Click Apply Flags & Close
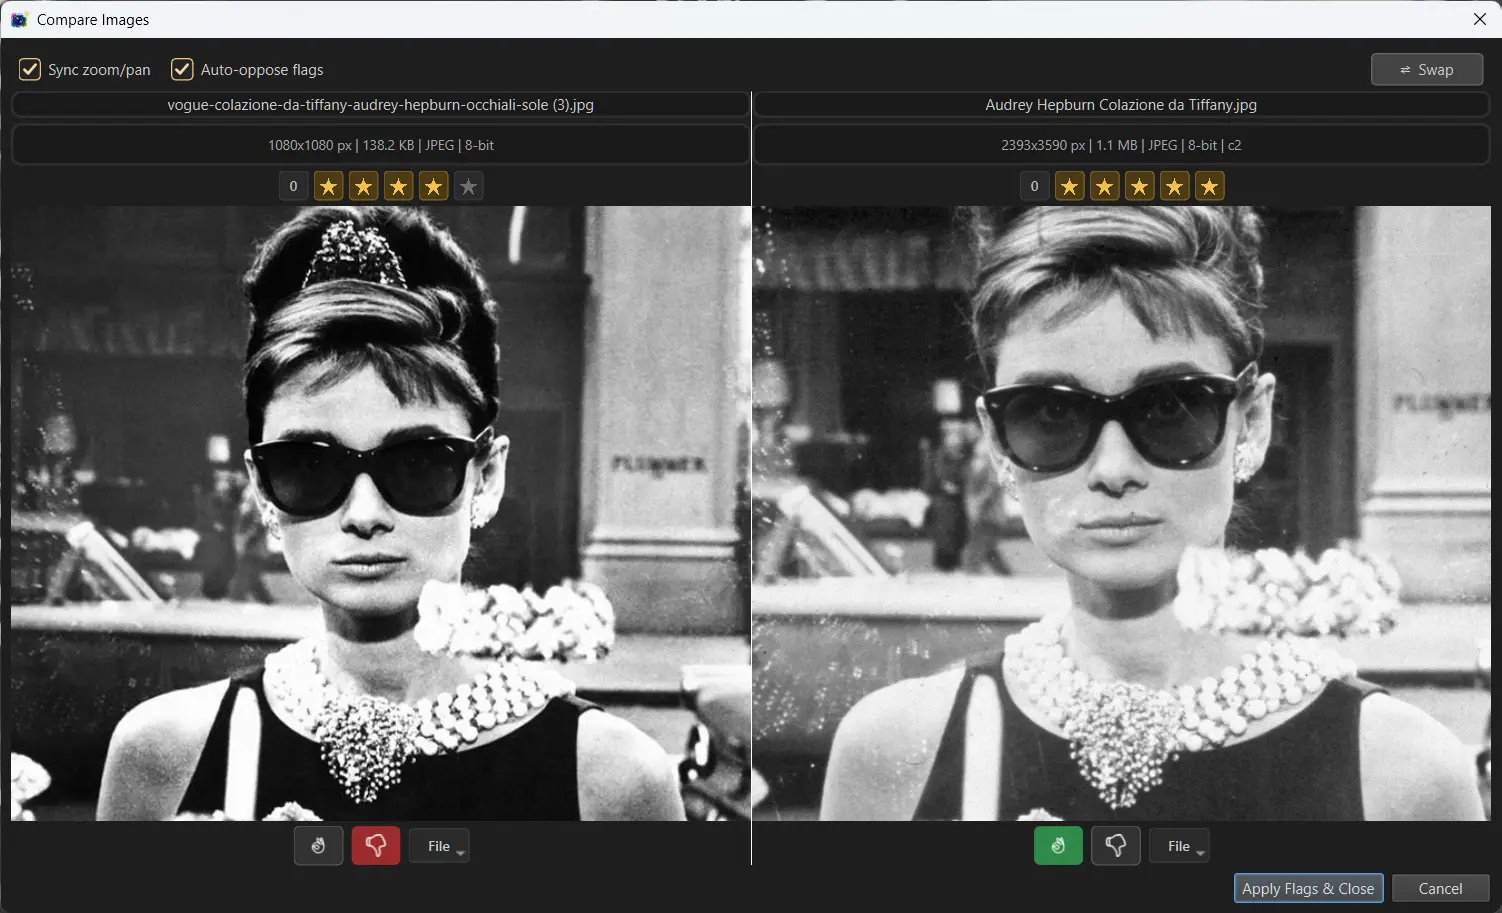 point(1308,888)
